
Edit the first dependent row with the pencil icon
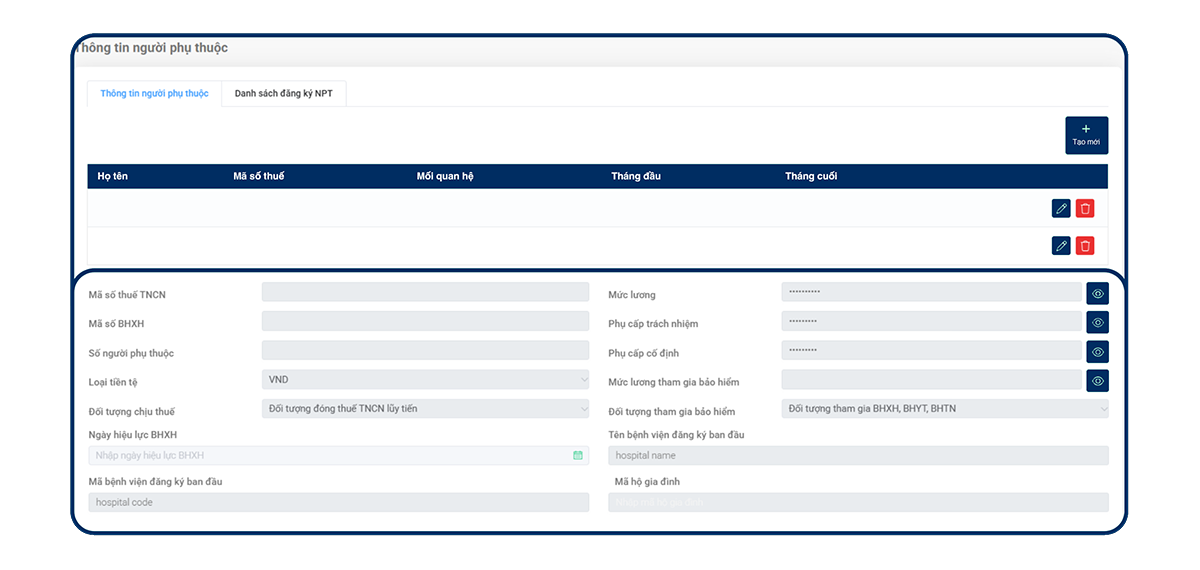click(1061, 208)
